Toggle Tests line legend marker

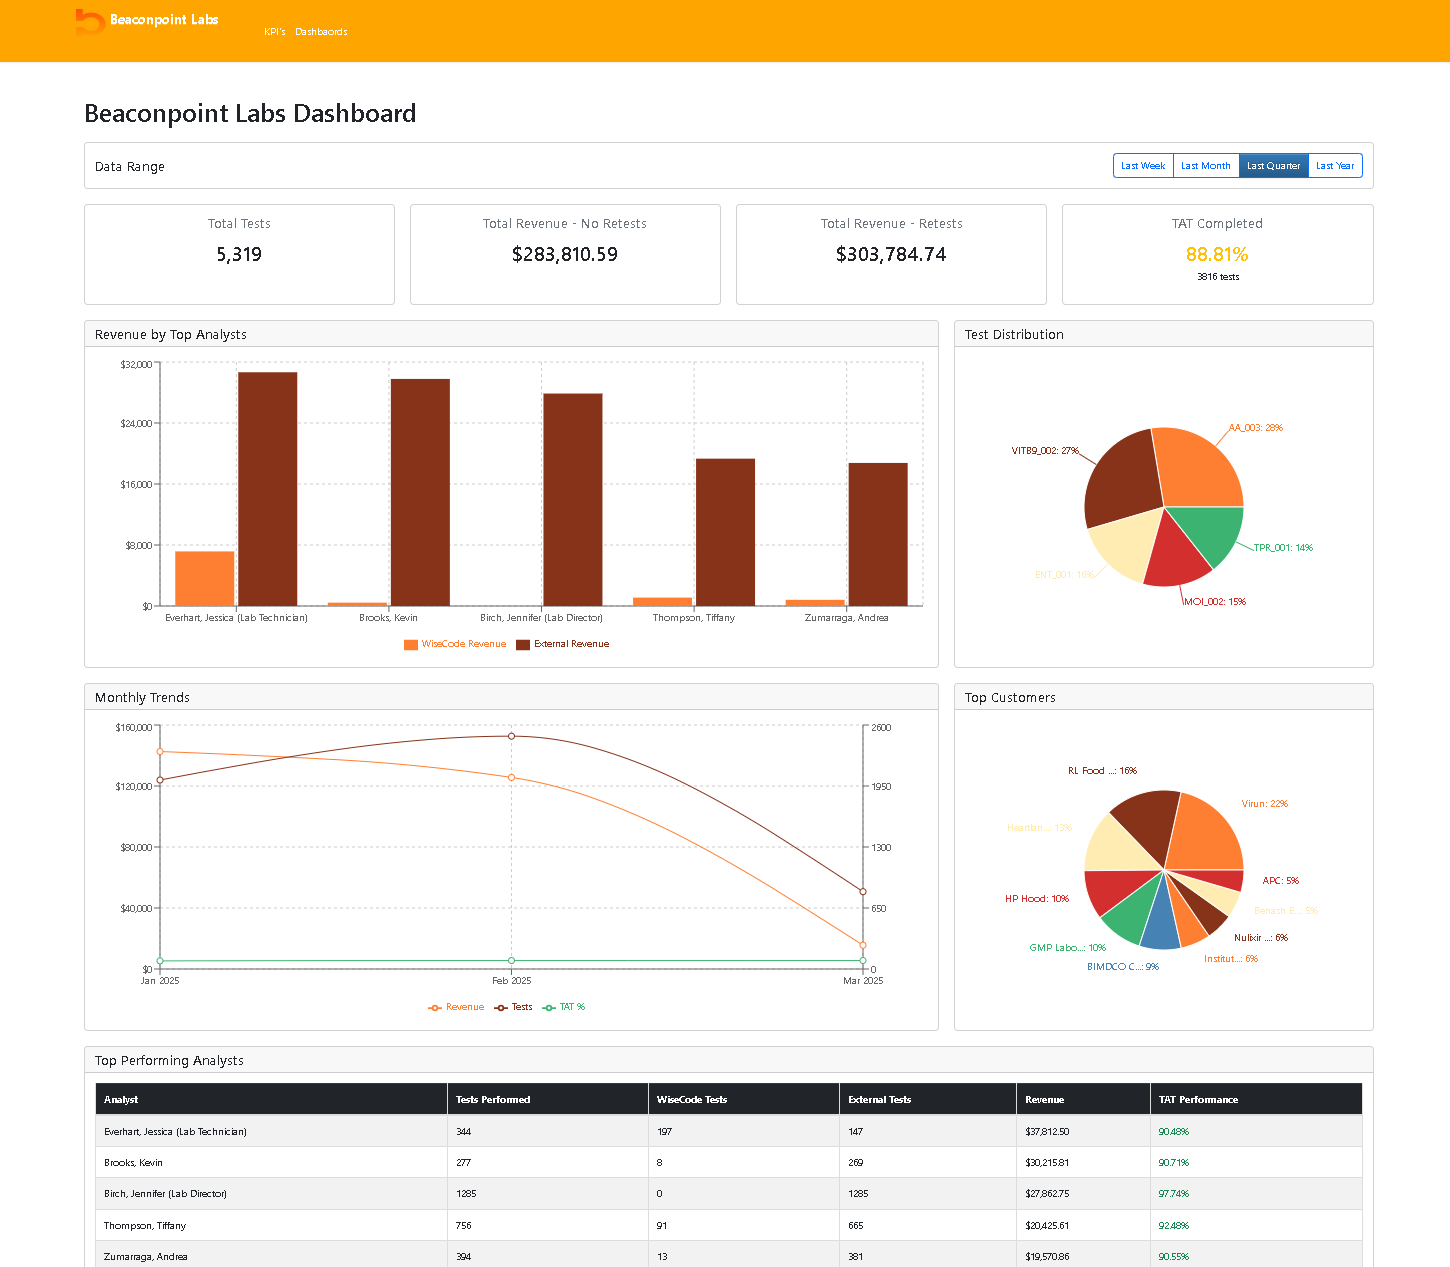(x=501, y=1008)
